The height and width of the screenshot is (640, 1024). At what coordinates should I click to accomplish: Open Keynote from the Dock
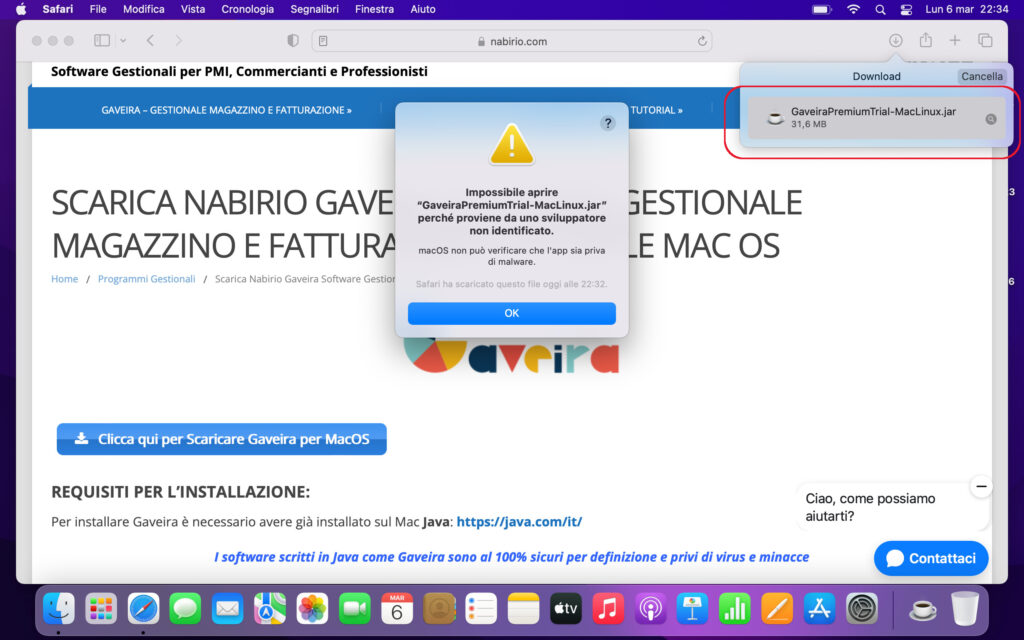(692, 609)
